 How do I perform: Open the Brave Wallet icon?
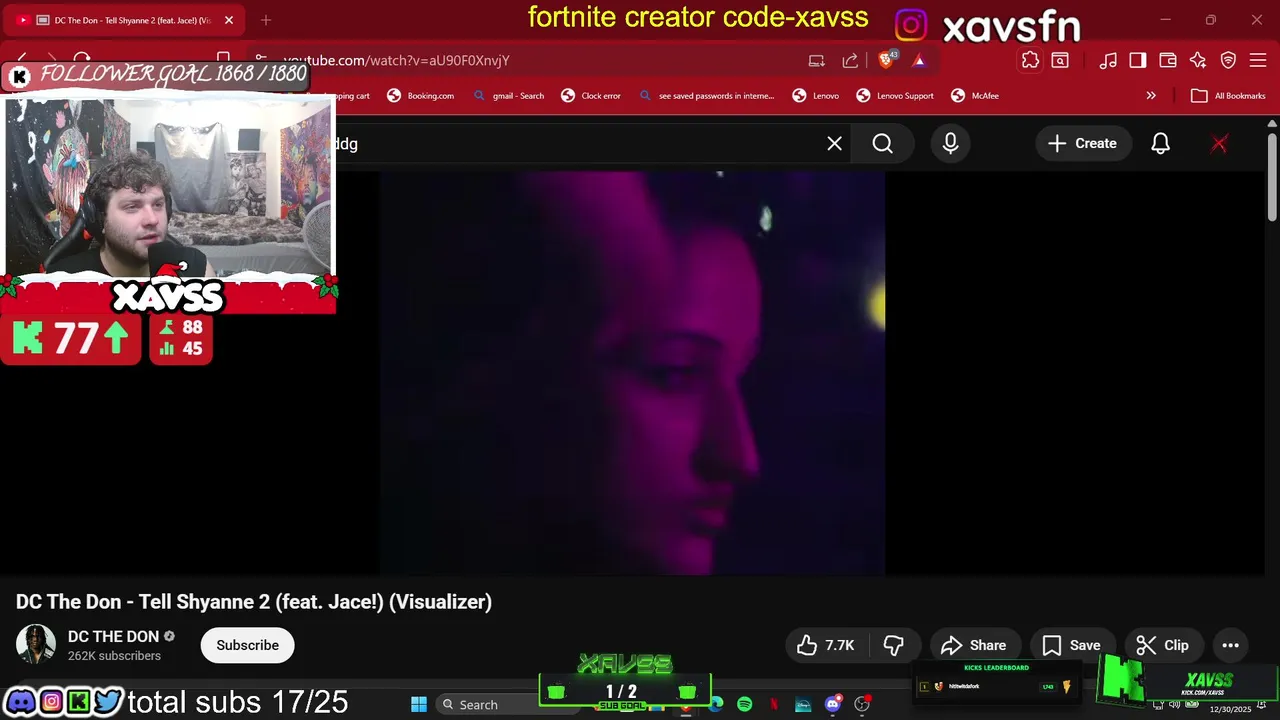(x=1167, y=61)
